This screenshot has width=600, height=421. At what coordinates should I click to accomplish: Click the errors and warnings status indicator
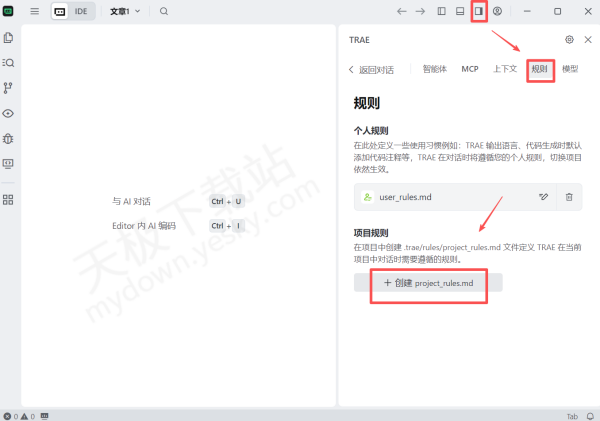click(x=19, y=415)
